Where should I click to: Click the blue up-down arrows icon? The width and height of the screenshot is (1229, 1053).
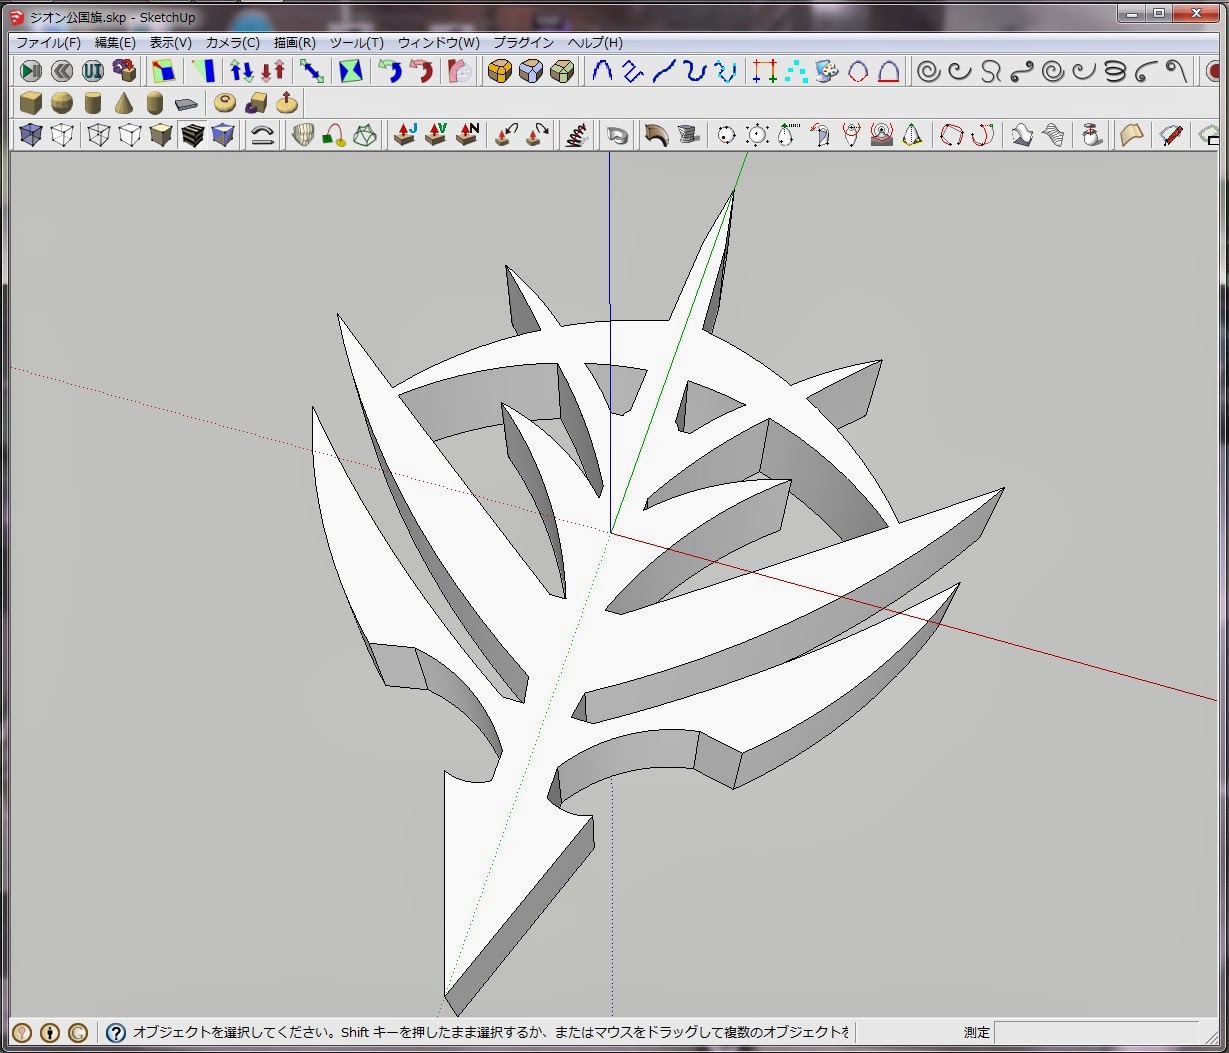coord(242,71)
